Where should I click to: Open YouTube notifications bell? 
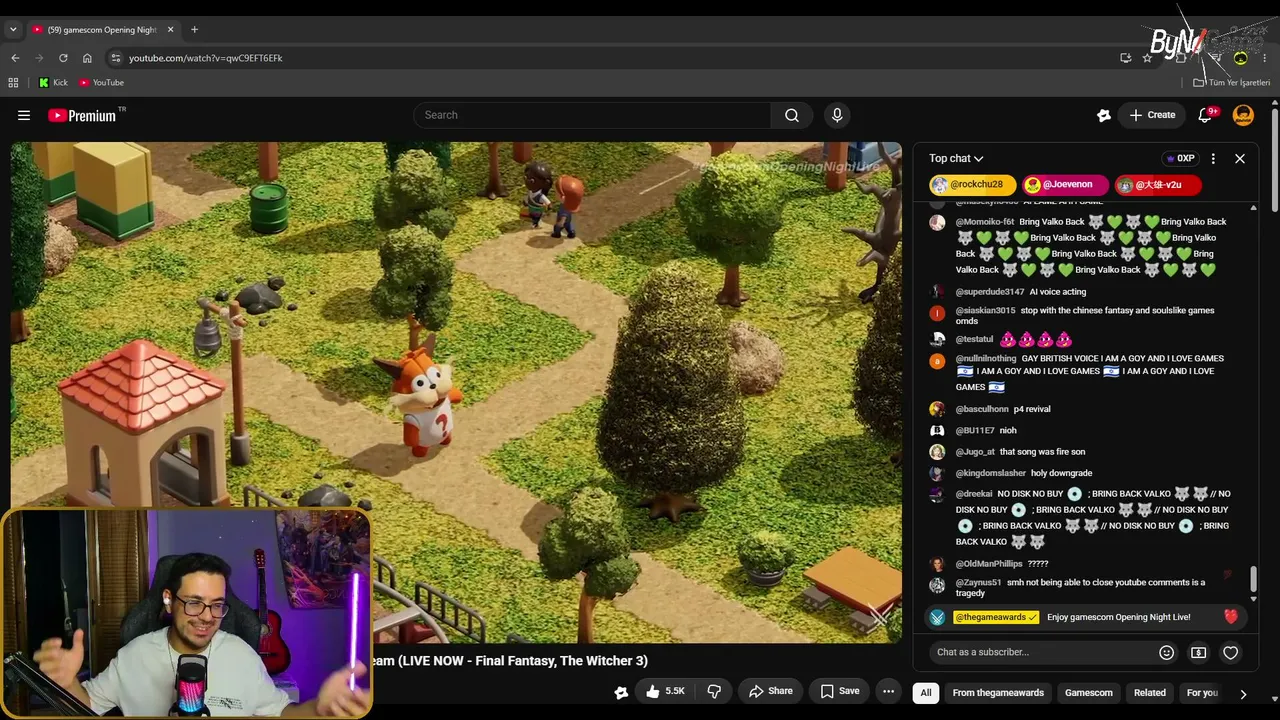pyautogui.click(x=1206, y=115)
